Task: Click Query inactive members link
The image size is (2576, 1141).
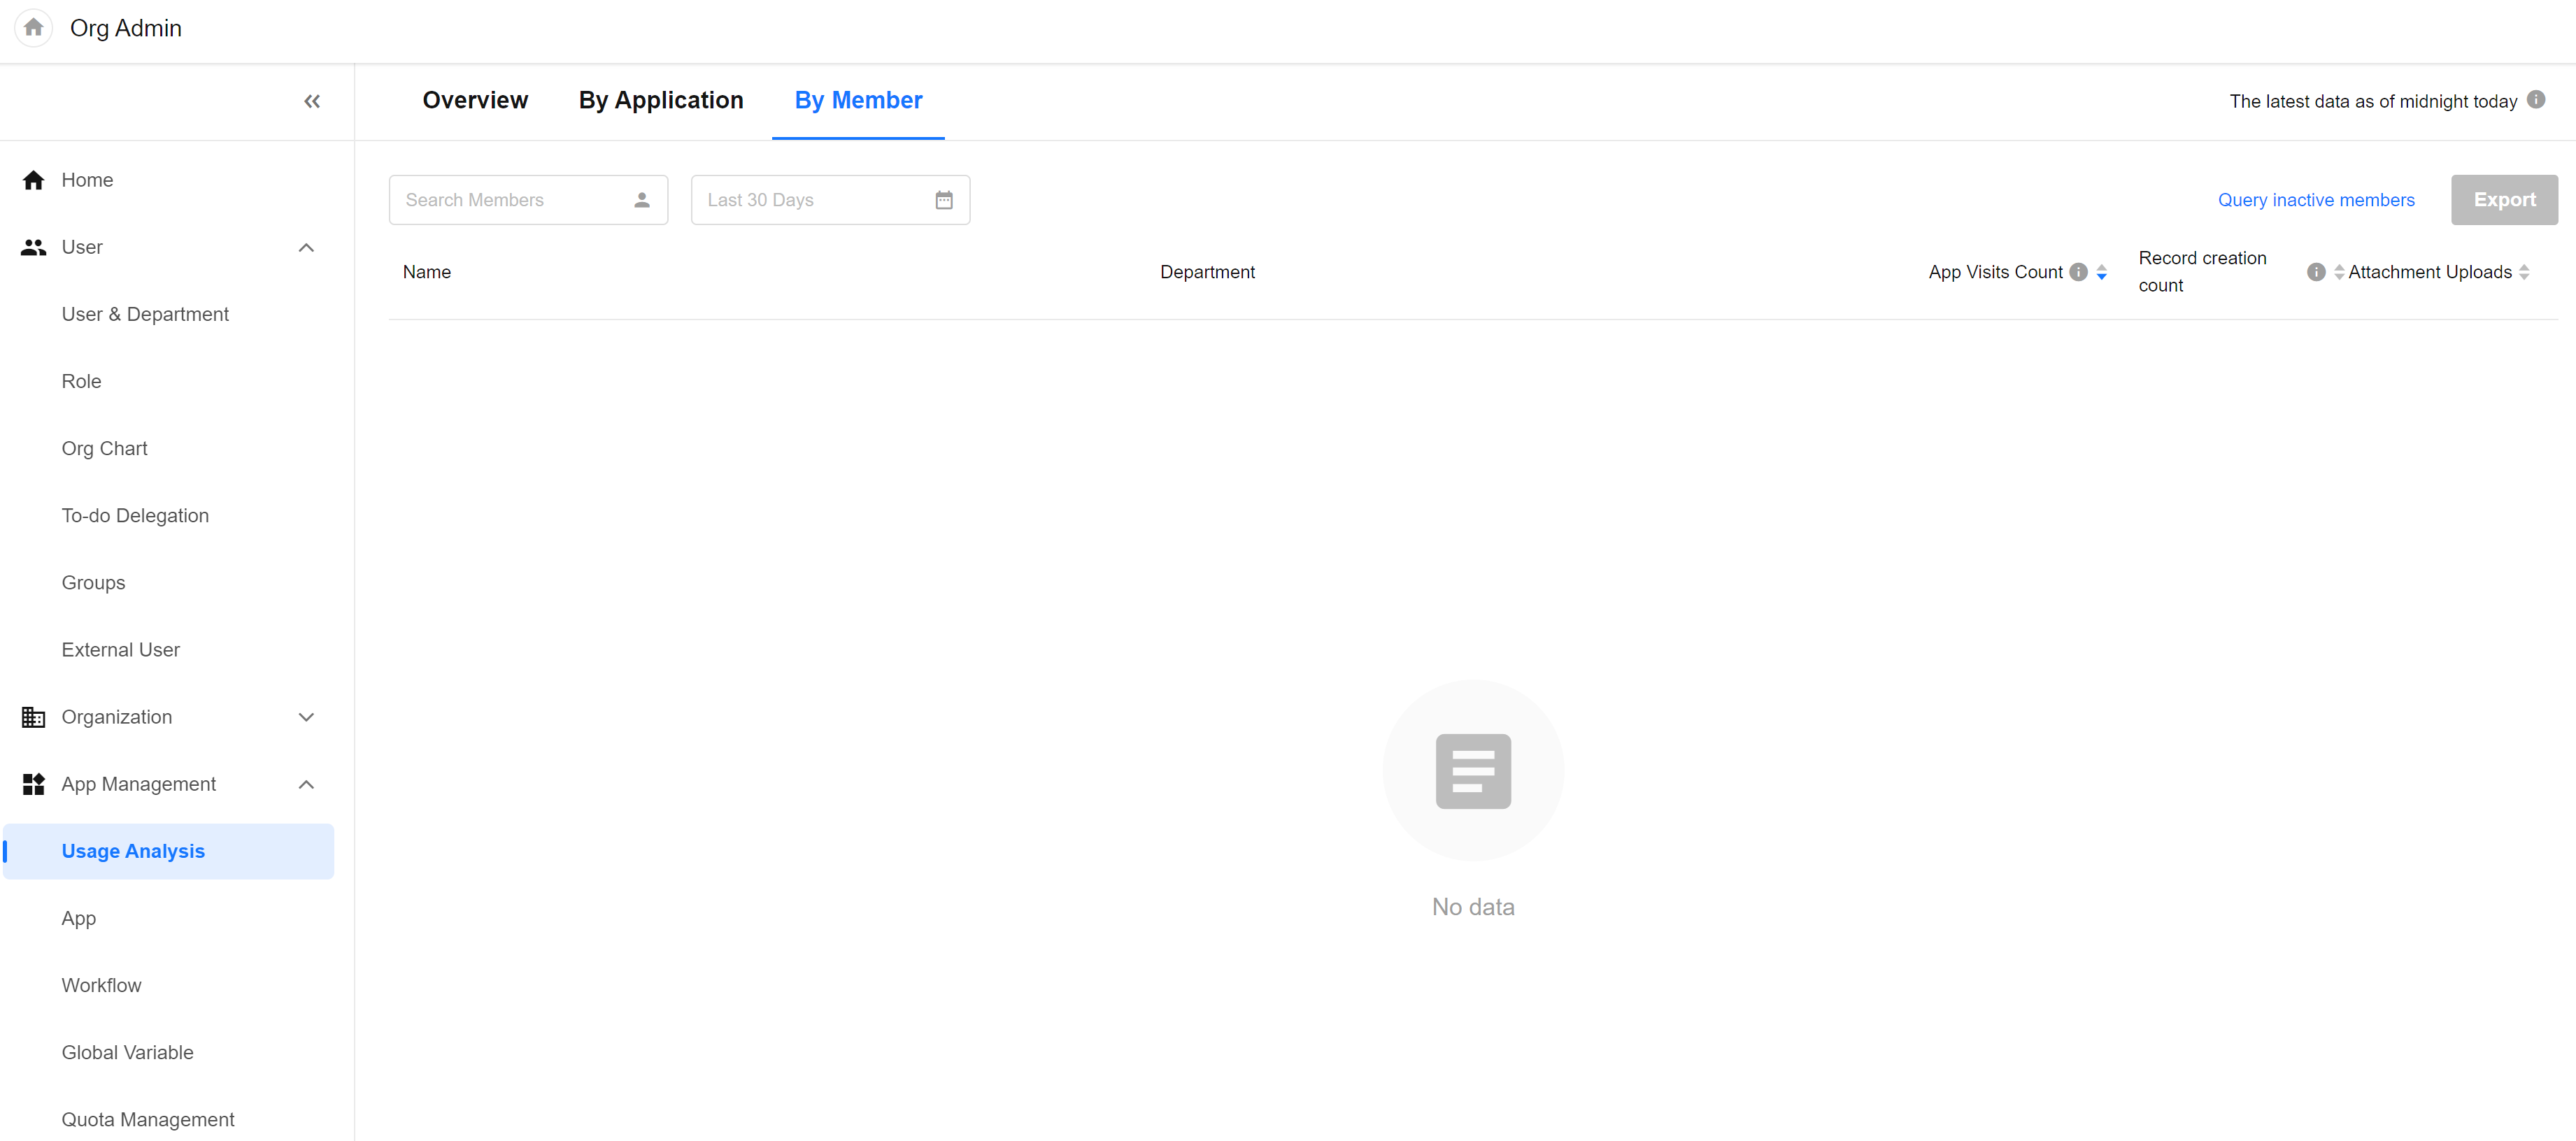Action: tap(2316, 200)
